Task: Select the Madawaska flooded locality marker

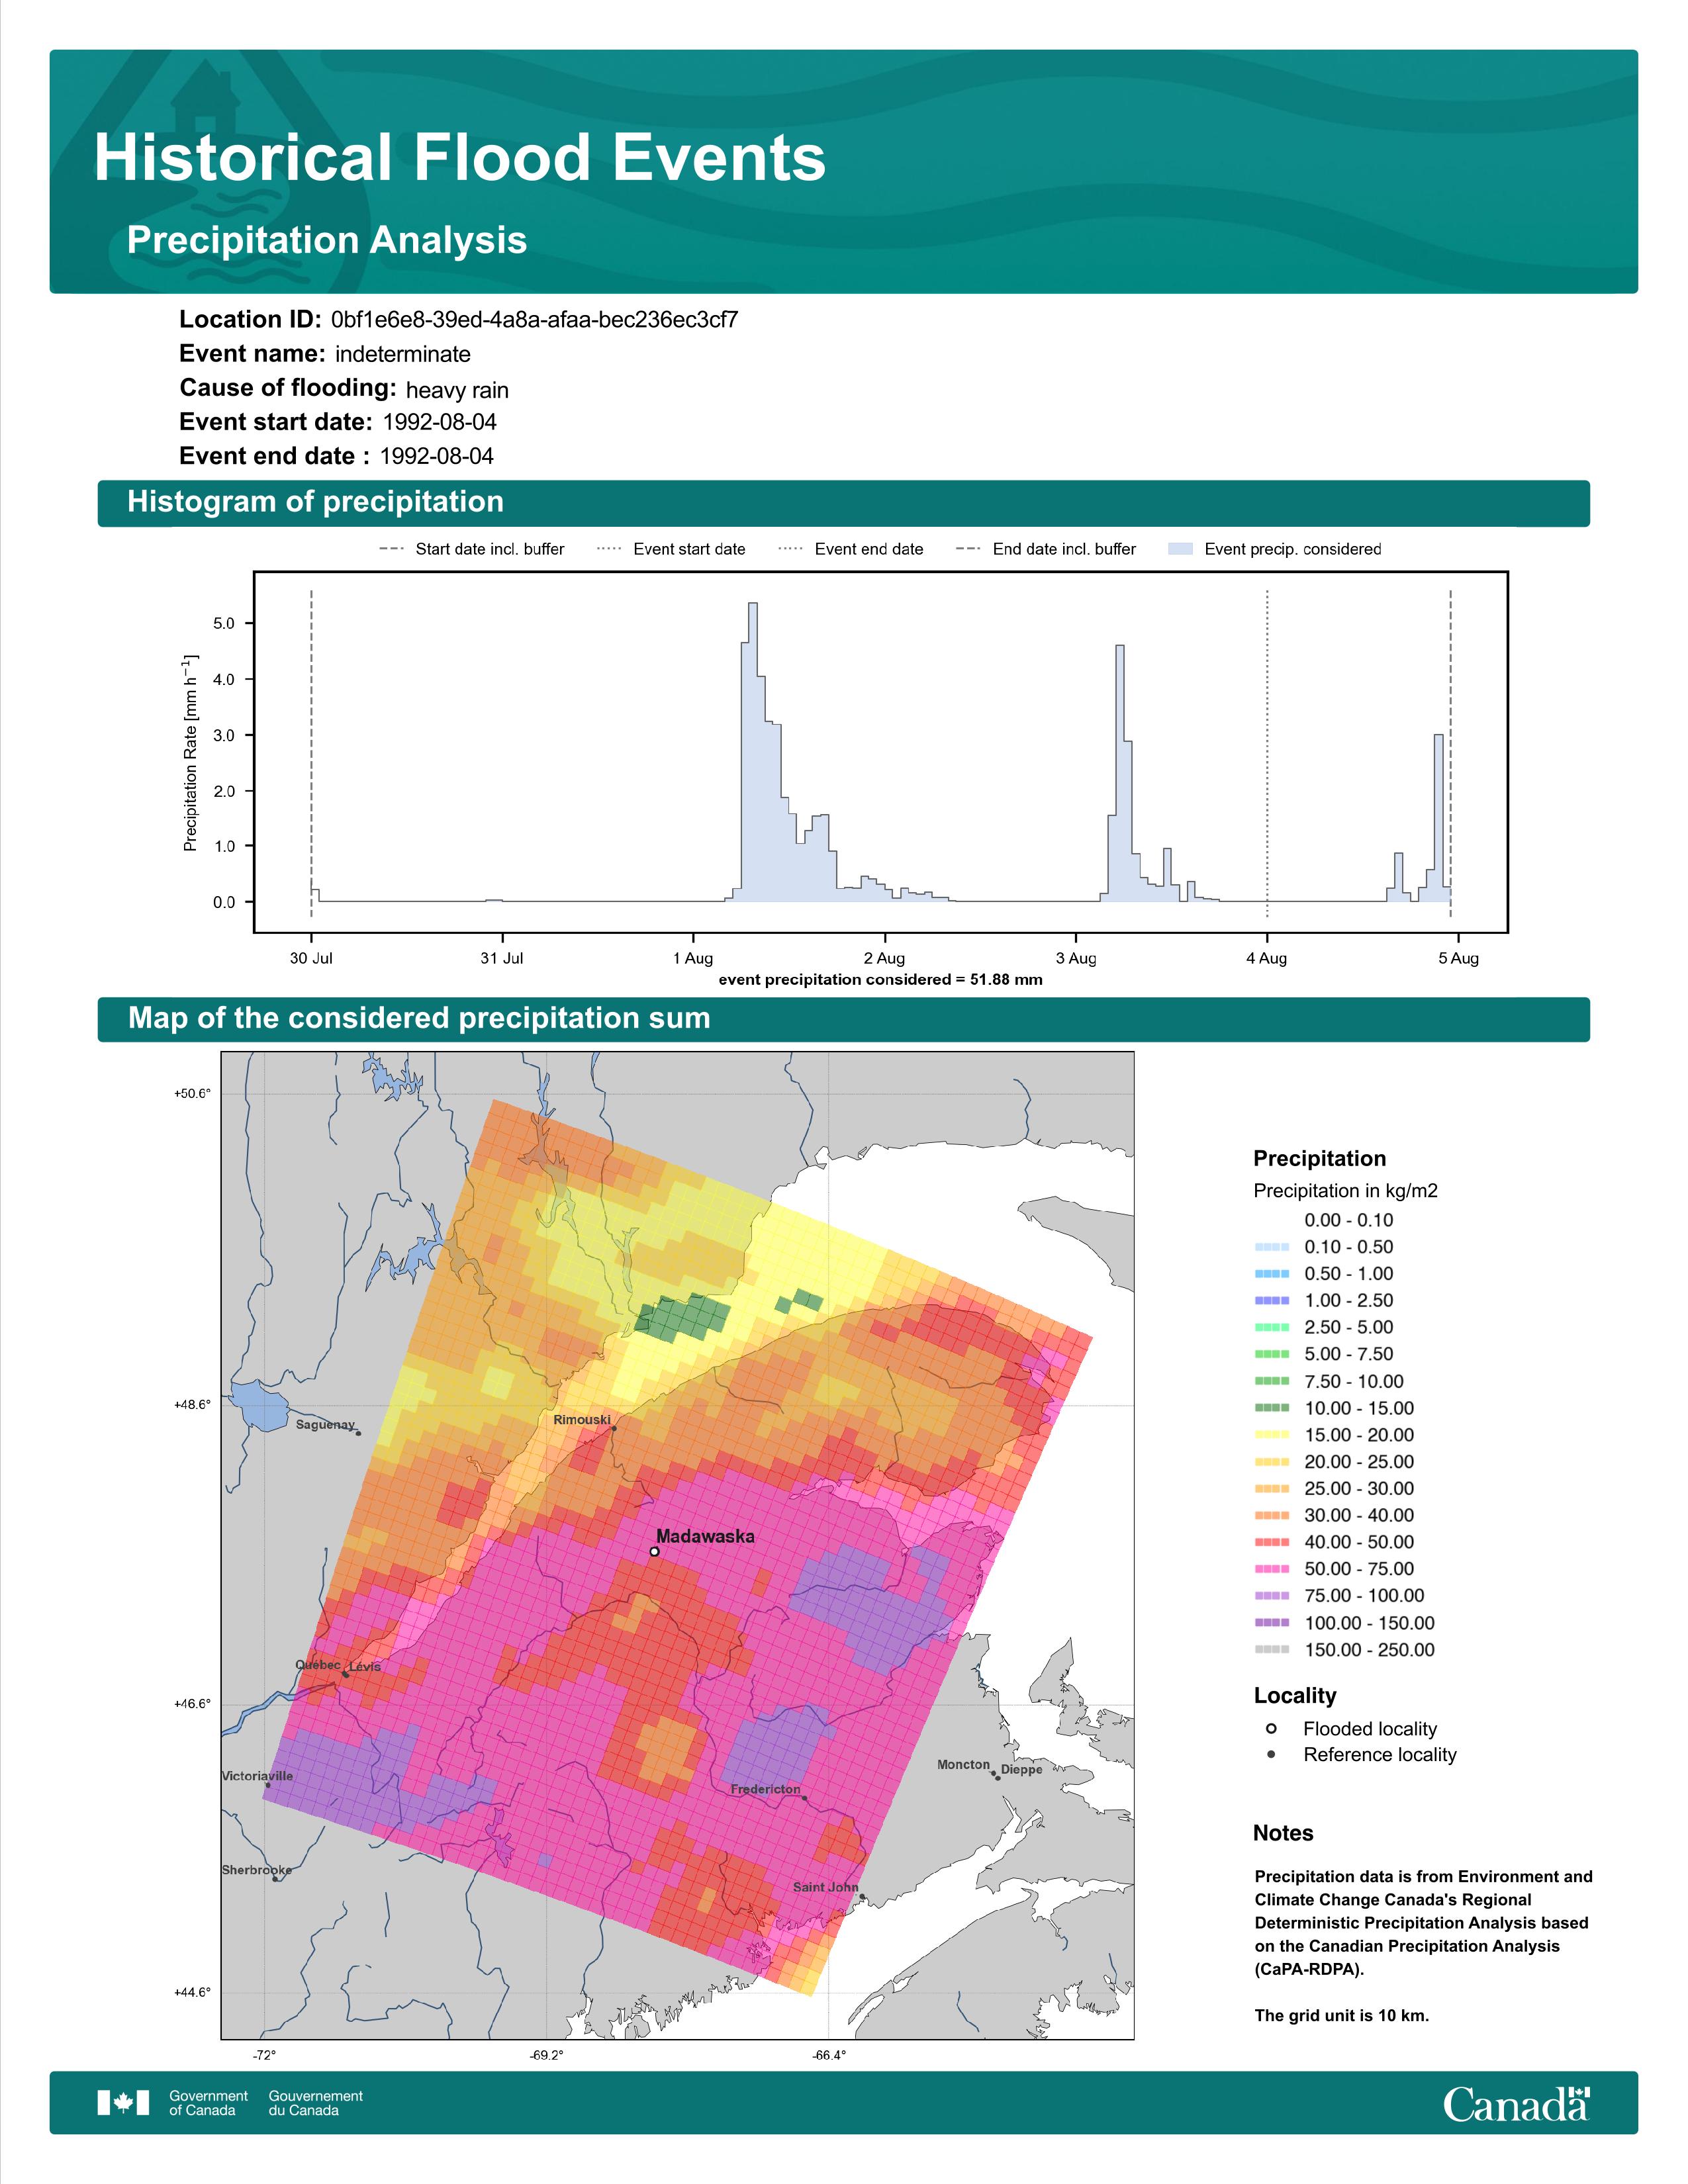Action: click(654, 1552)
